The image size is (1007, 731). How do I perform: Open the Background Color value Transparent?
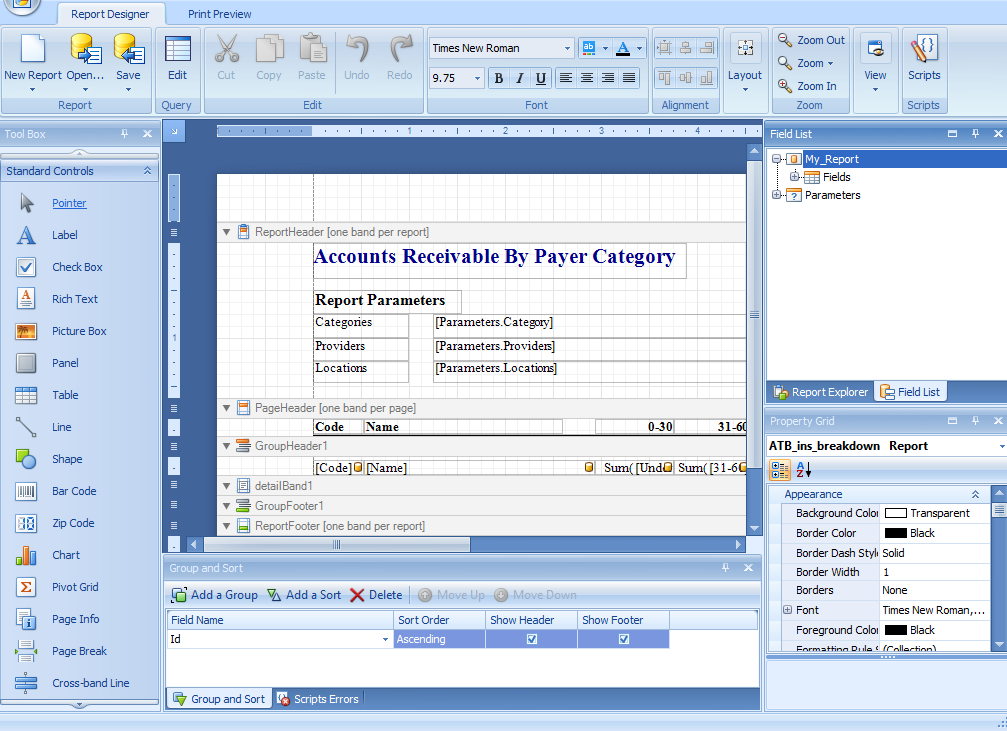click(934, 513)
